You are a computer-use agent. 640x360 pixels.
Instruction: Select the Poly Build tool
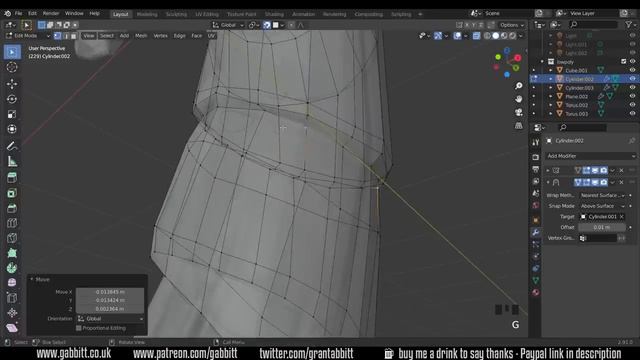[12, 253]
